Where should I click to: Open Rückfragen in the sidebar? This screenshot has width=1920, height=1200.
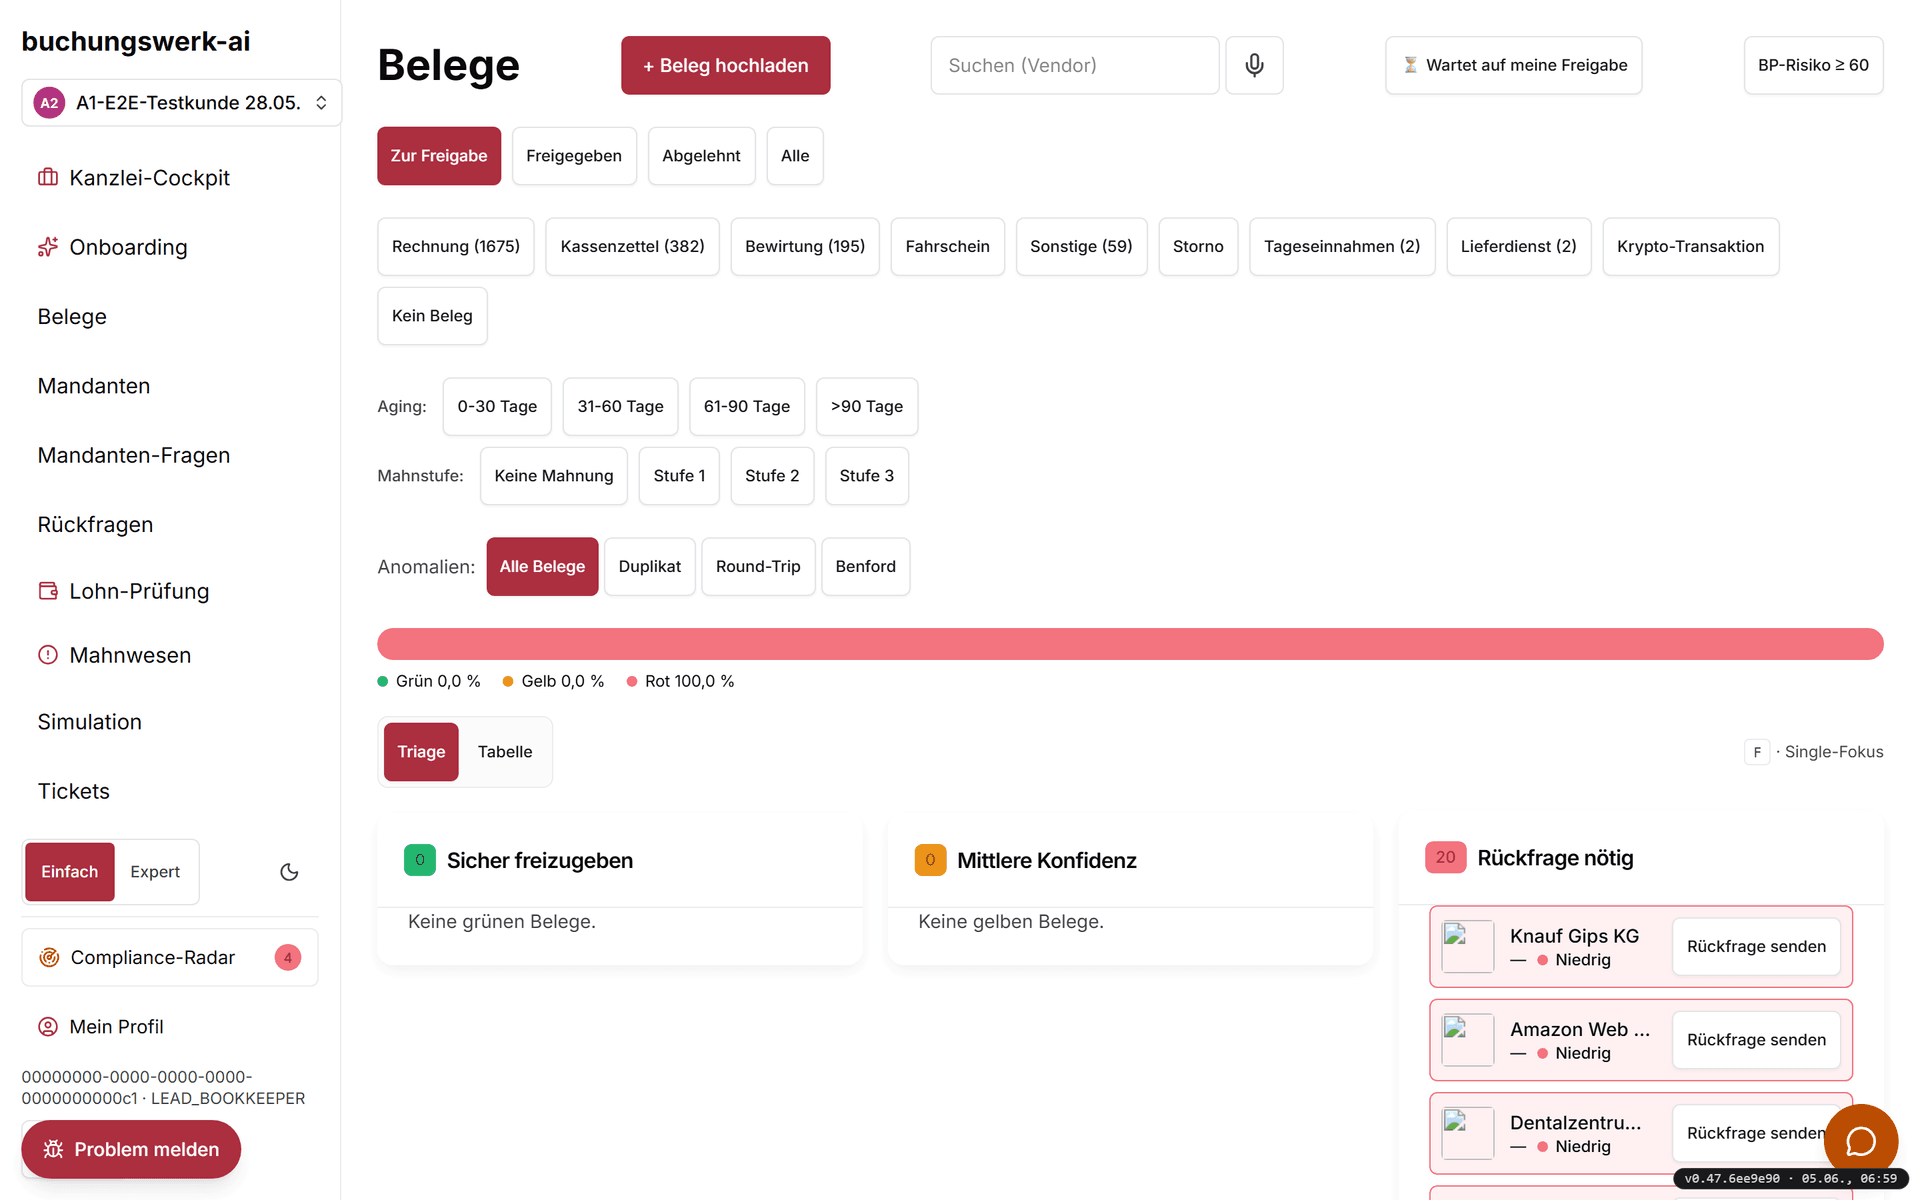pos(95,525)
